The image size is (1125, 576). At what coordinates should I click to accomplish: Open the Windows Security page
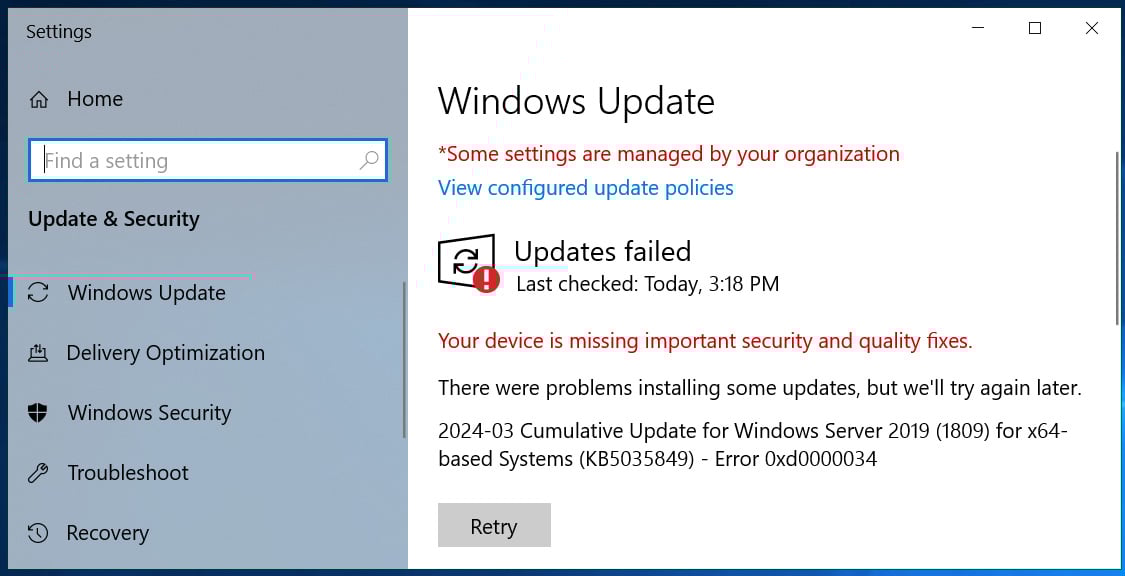149,413
